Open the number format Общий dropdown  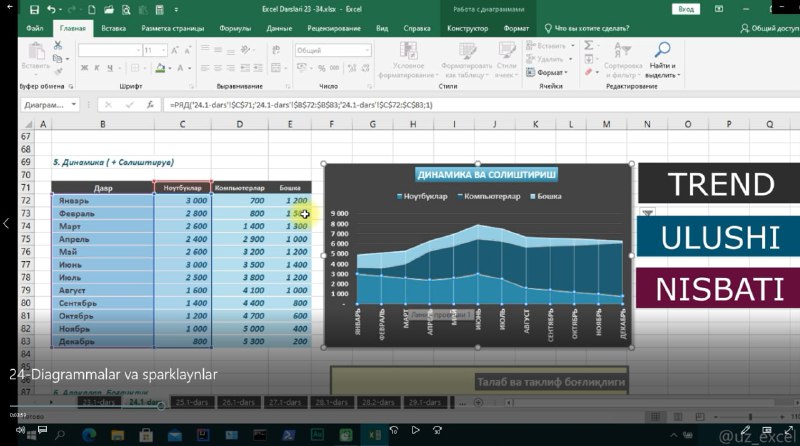(x=367, y=50)
